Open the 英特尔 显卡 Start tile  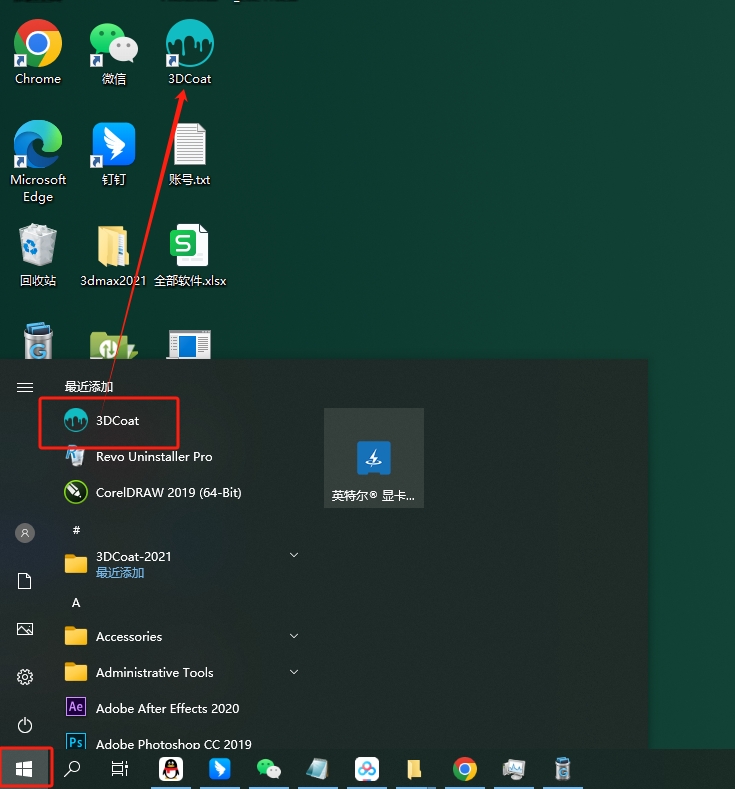[374, 458]
